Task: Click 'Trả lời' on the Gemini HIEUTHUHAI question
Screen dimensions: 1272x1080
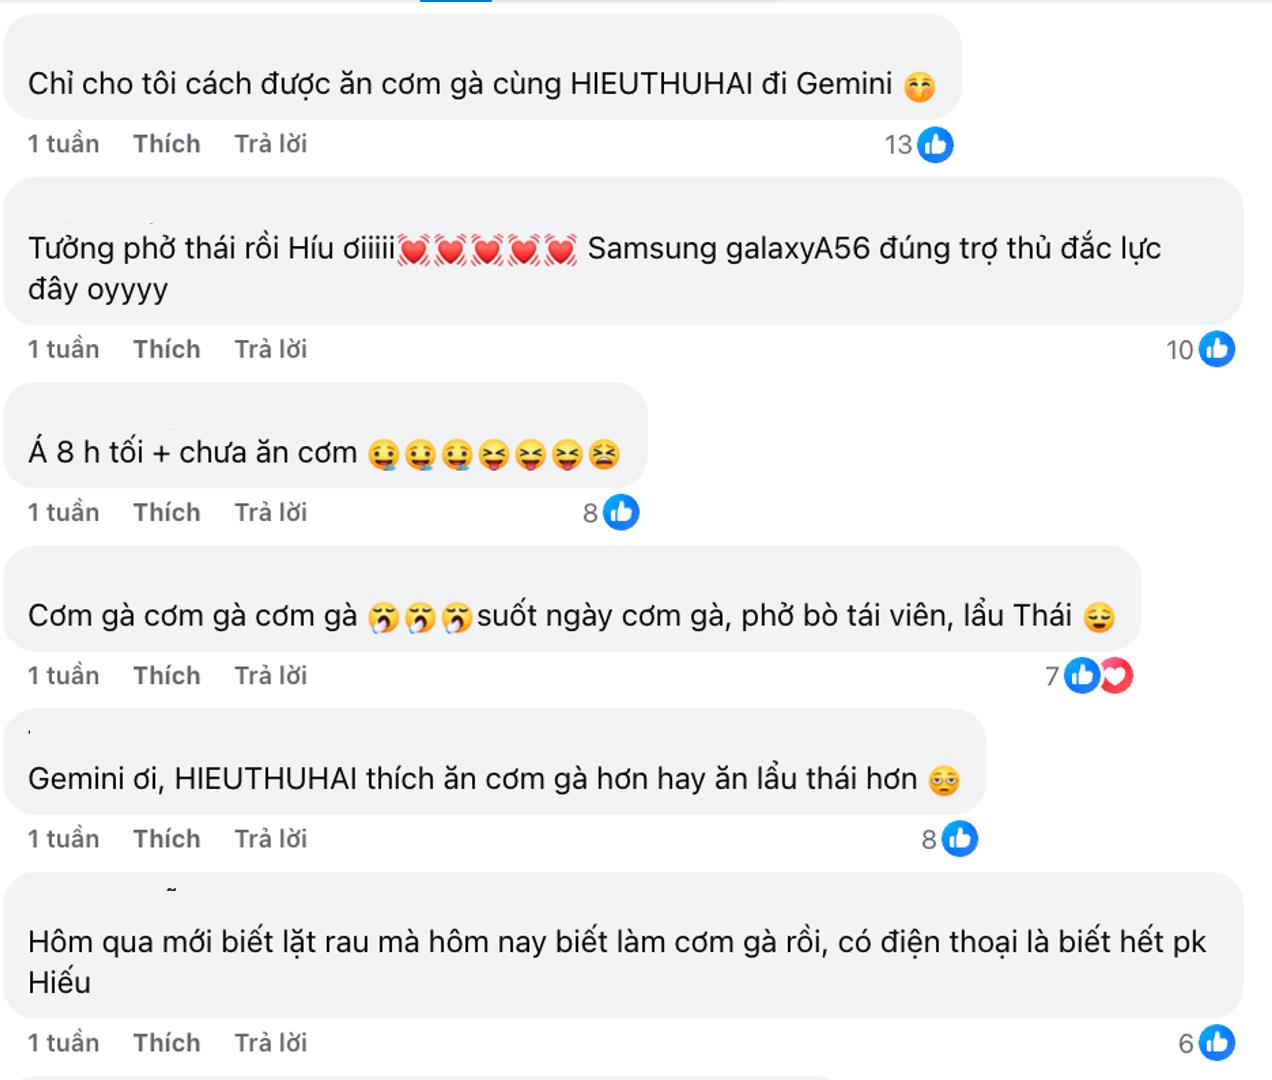Action: point(271,839)
